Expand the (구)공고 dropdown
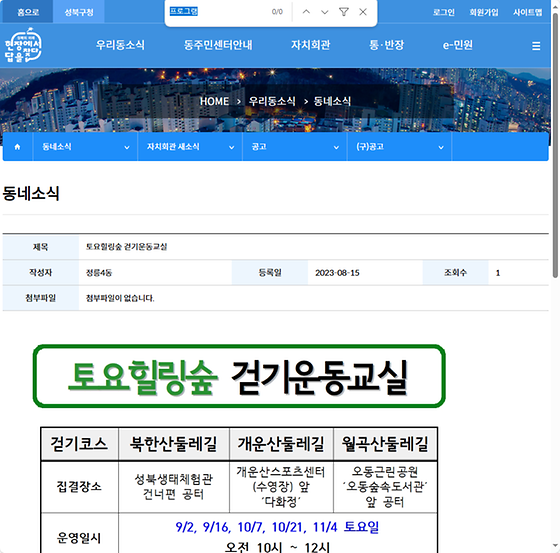The height and width of the screenshot is (553, 560). click(399, 147)
